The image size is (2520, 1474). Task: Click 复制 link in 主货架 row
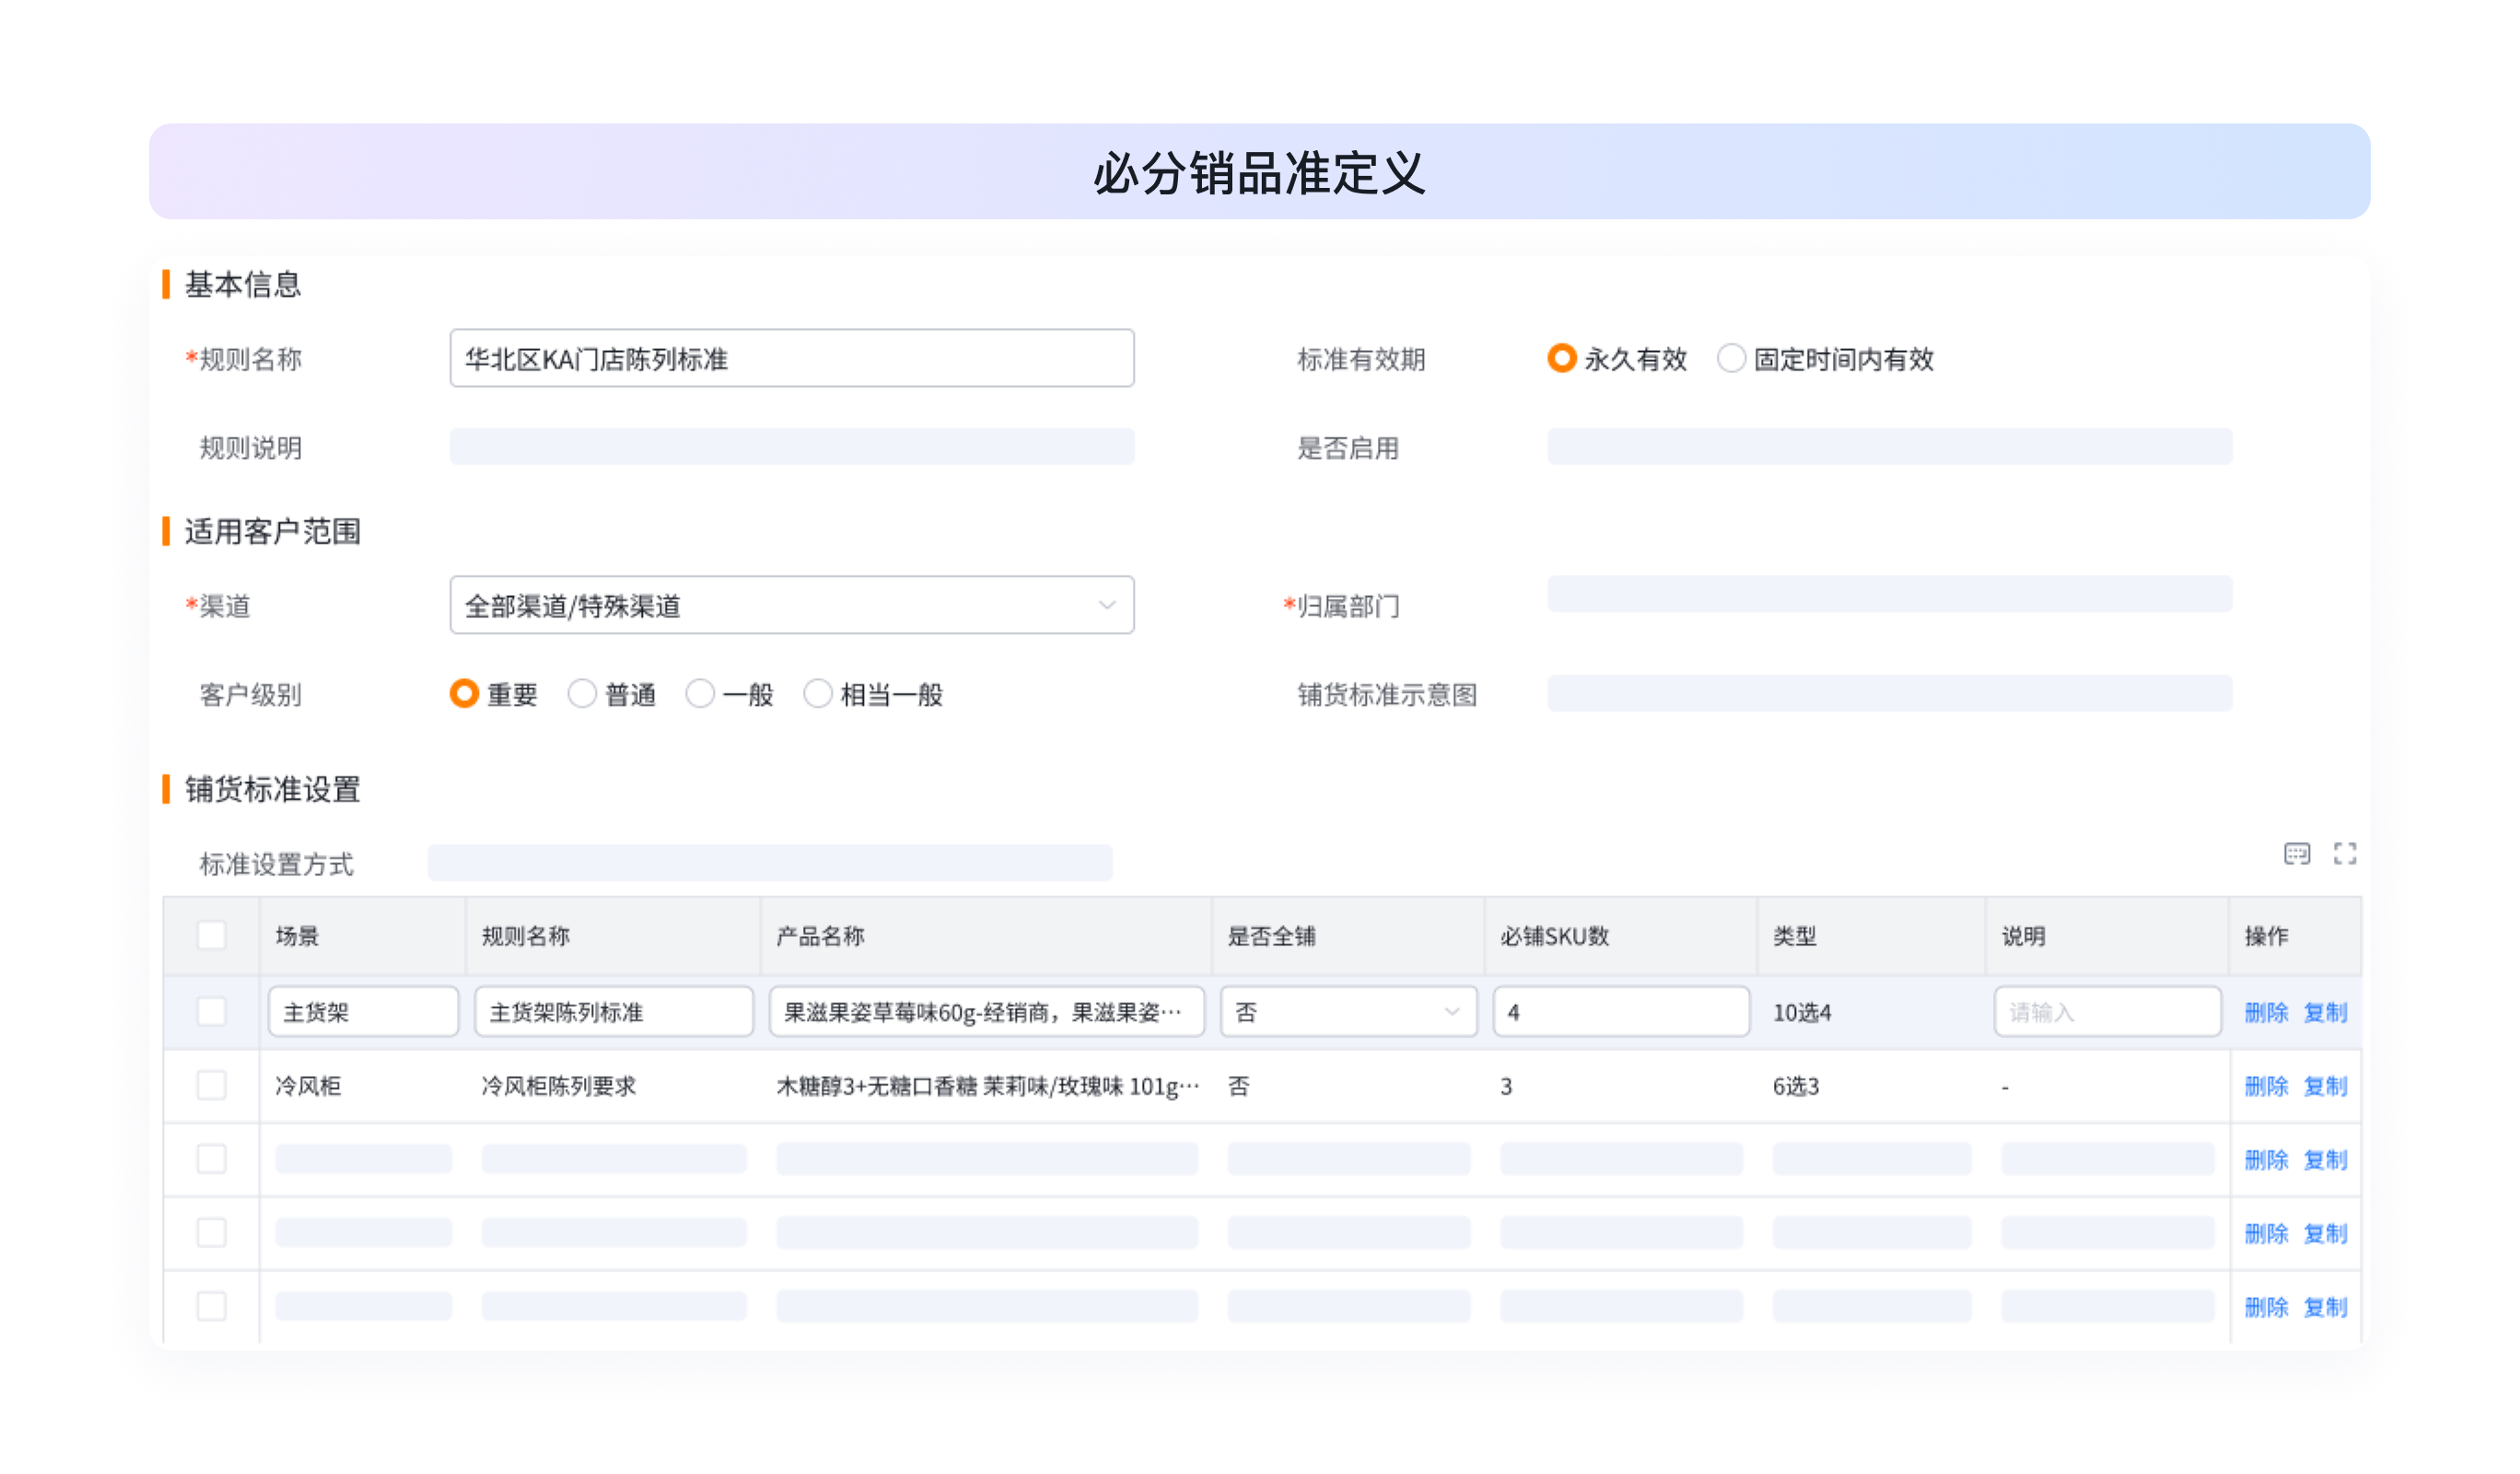[2325, 1012]
